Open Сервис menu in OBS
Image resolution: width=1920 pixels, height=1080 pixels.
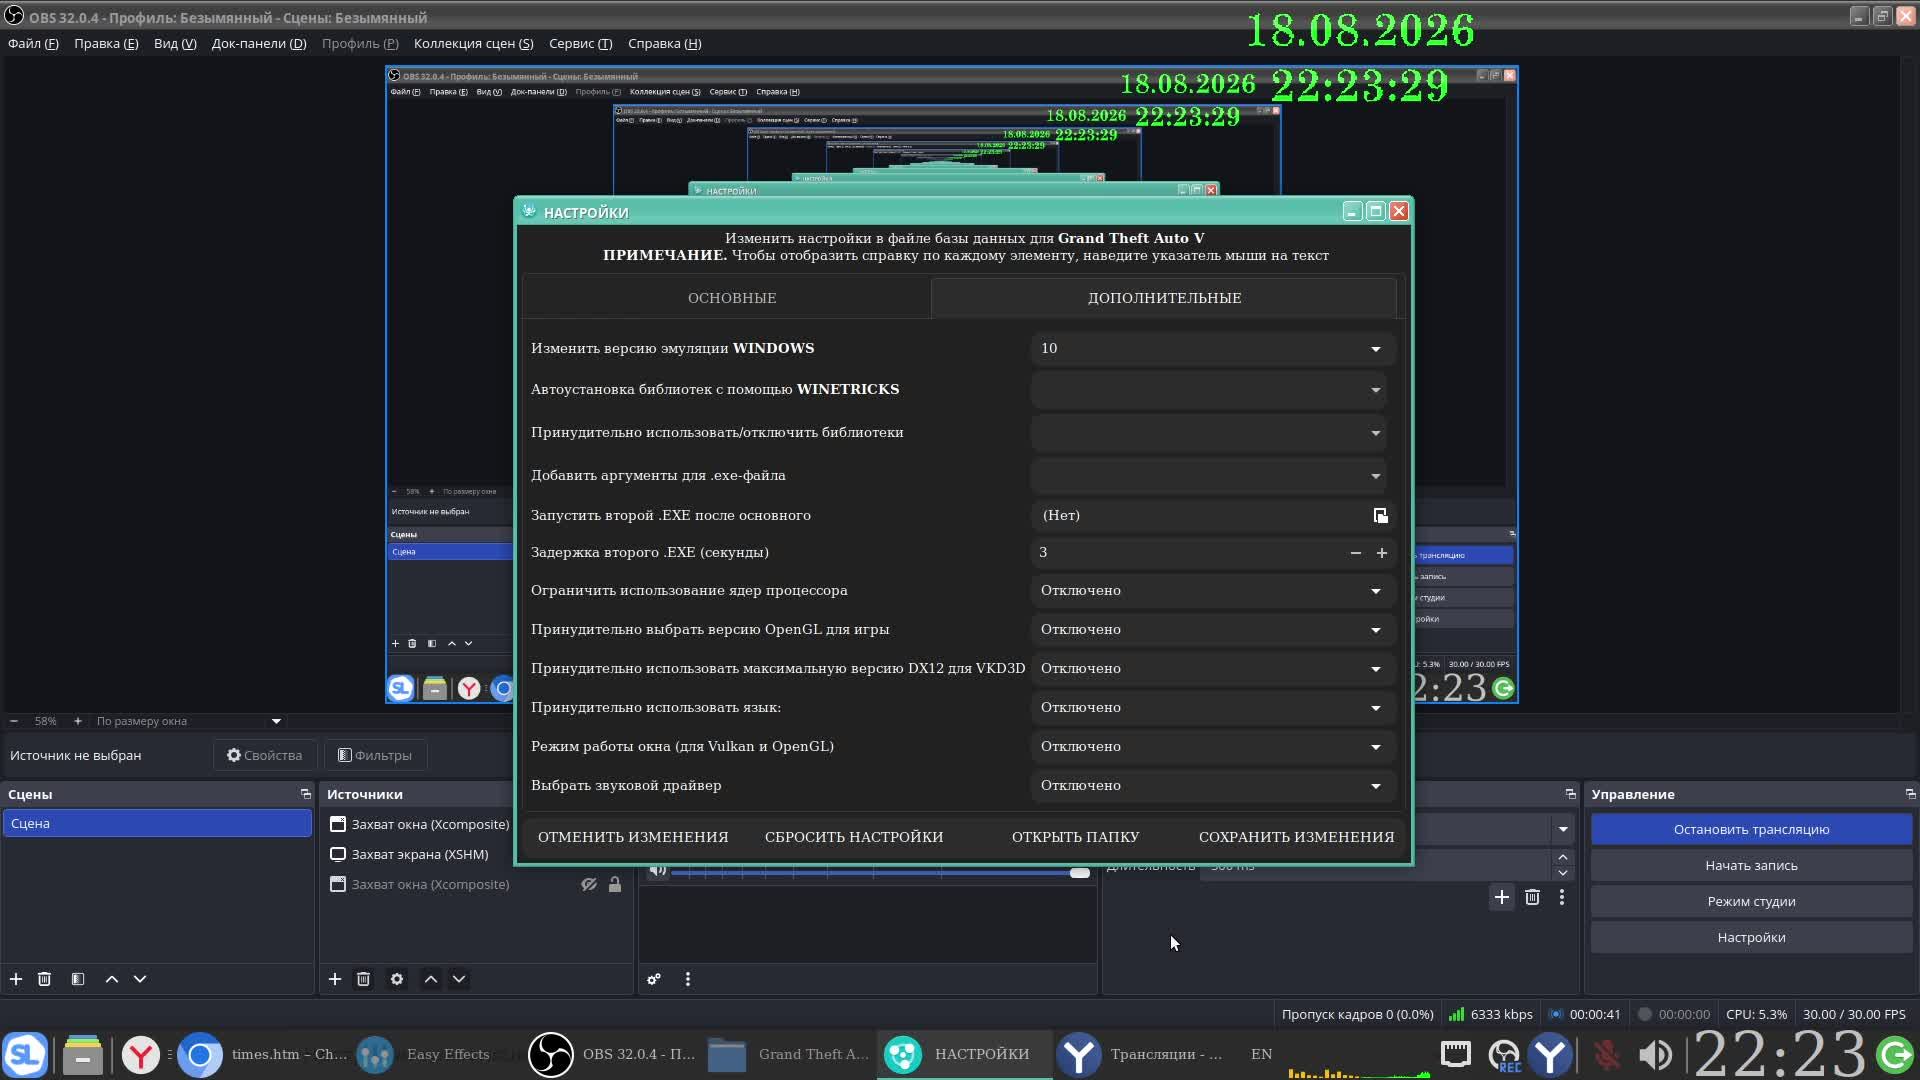click(580, 44)
